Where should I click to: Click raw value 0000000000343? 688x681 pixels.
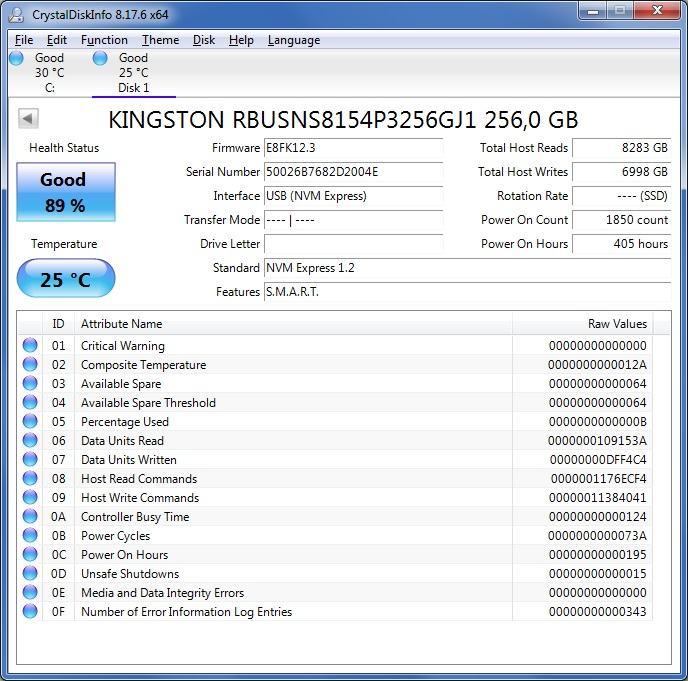coord(598,612)
